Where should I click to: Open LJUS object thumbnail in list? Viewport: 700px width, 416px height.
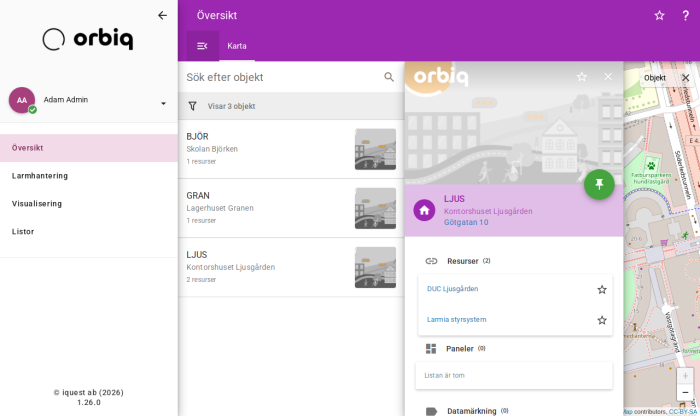375,267
